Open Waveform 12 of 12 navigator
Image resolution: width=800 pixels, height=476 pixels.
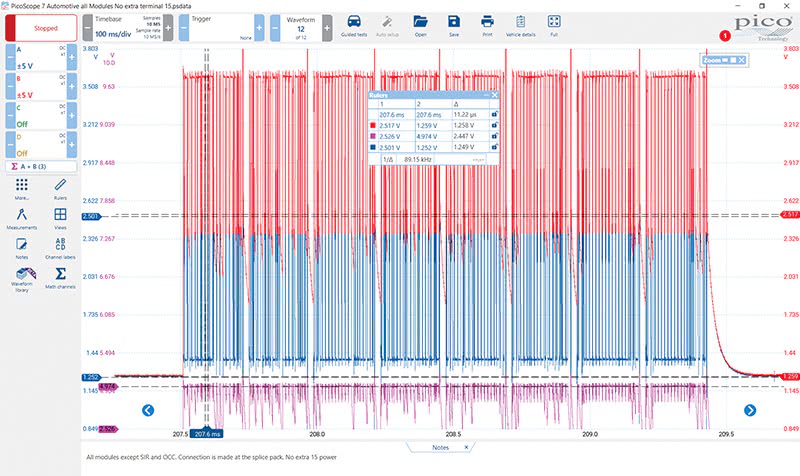coord(301,28)
